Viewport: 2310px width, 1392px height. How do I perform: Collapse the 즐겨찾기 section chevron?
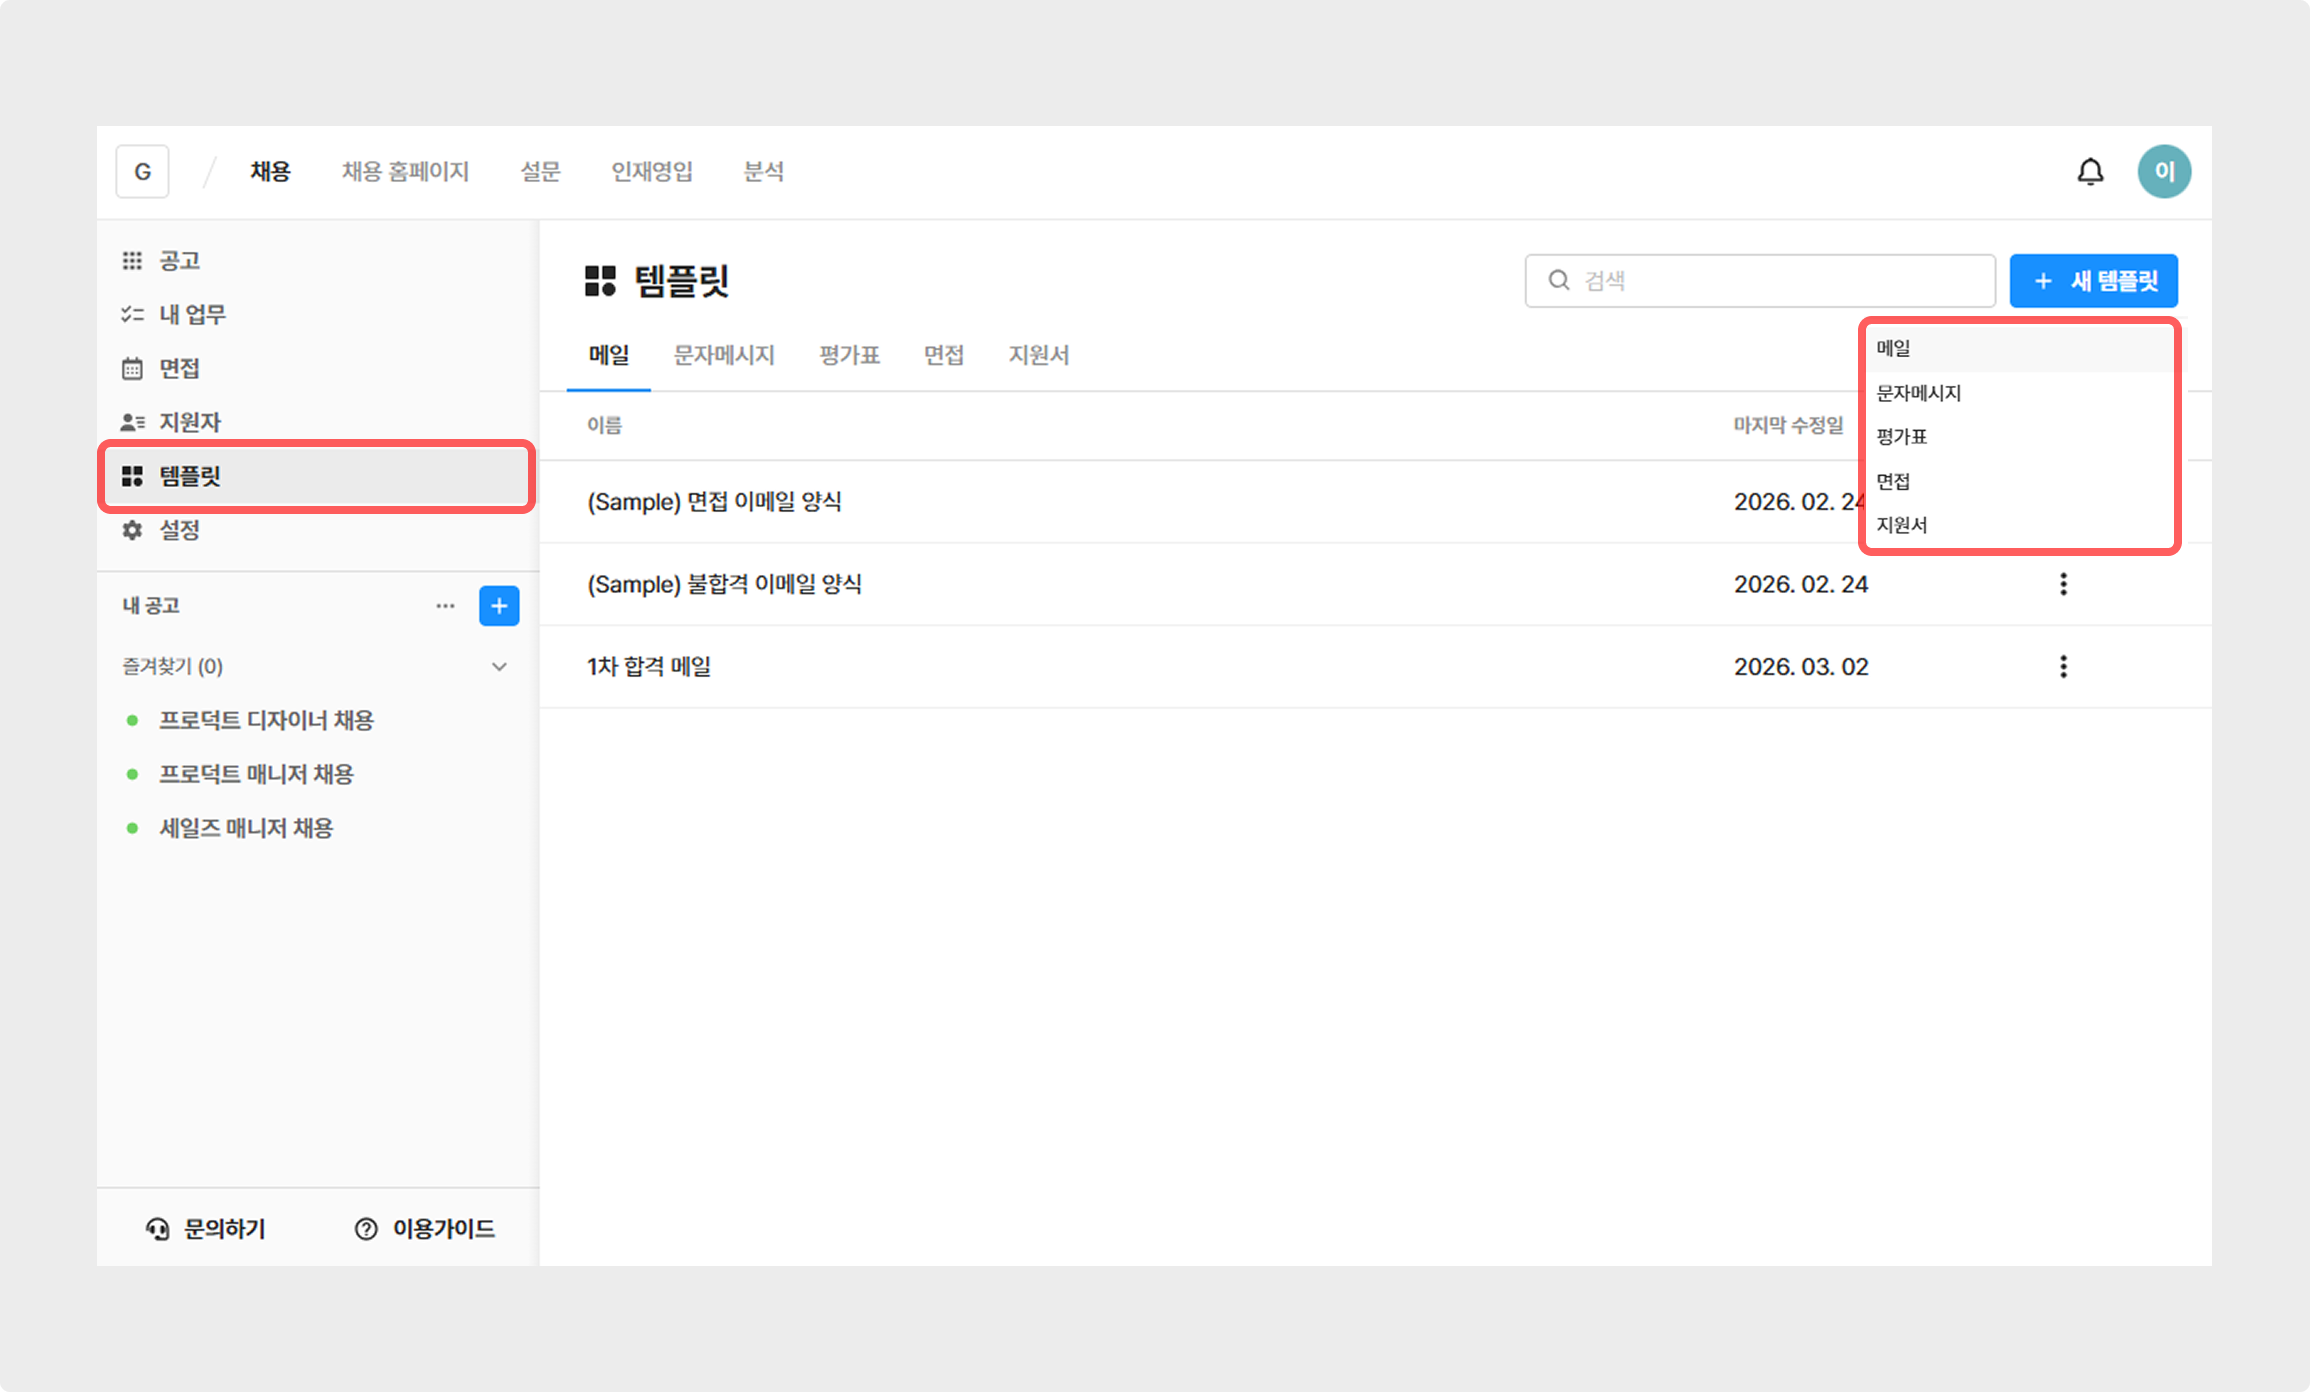click(x=499, y=667)
